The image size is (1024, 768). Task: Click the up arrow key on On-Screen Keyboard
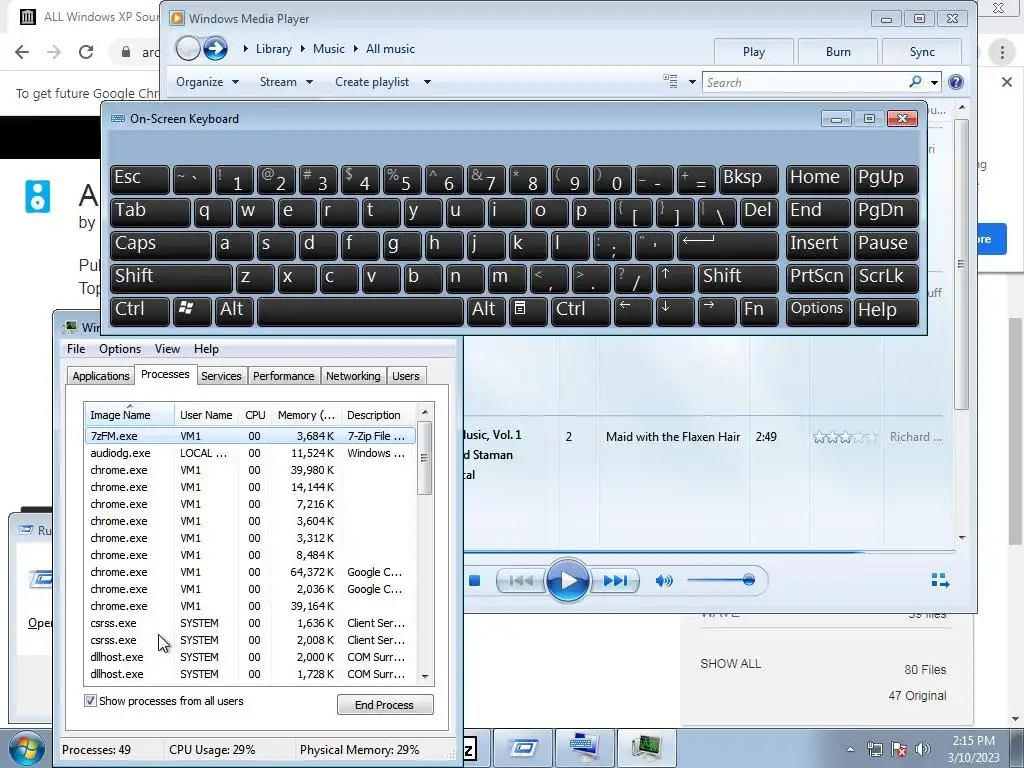tap(674, 278)
